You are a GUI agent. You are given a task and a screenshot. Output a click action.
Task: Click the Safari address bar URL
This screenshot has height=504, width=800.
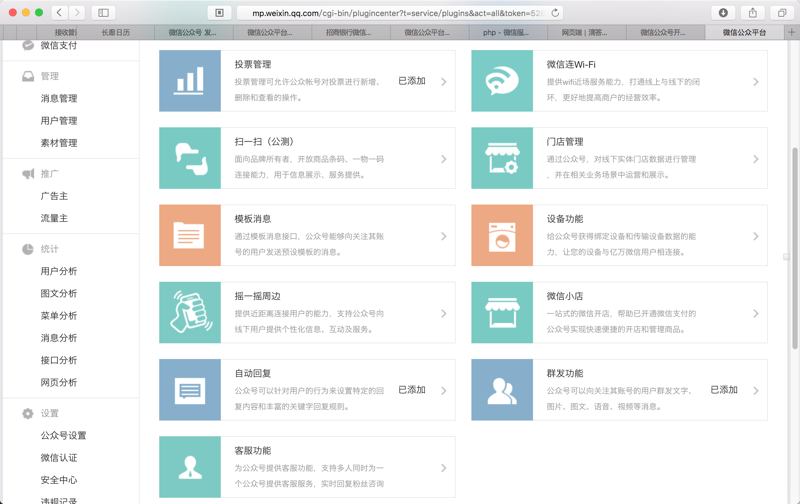pos(398,13)
